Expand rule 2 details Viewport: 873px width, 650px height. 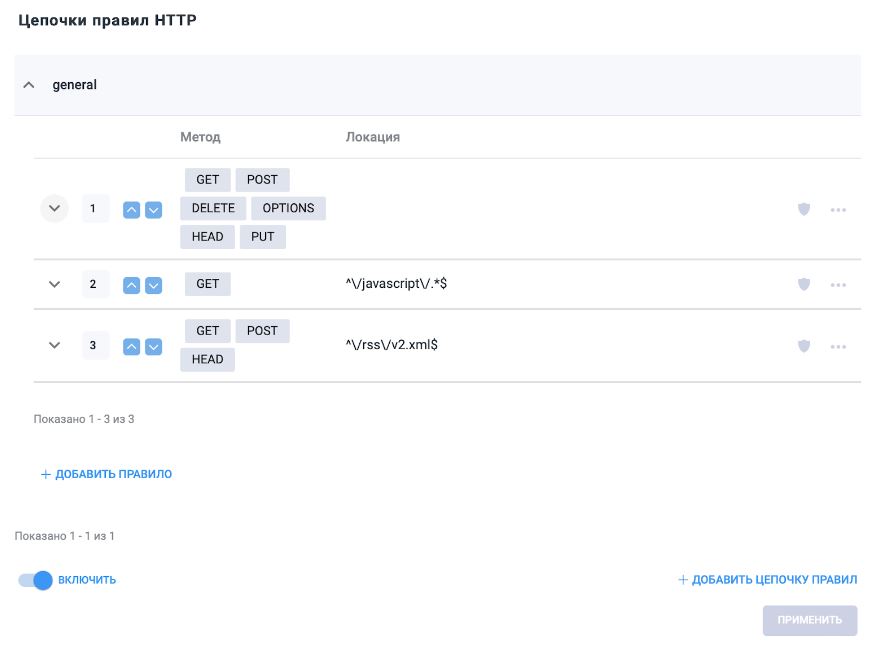(55, 285)
